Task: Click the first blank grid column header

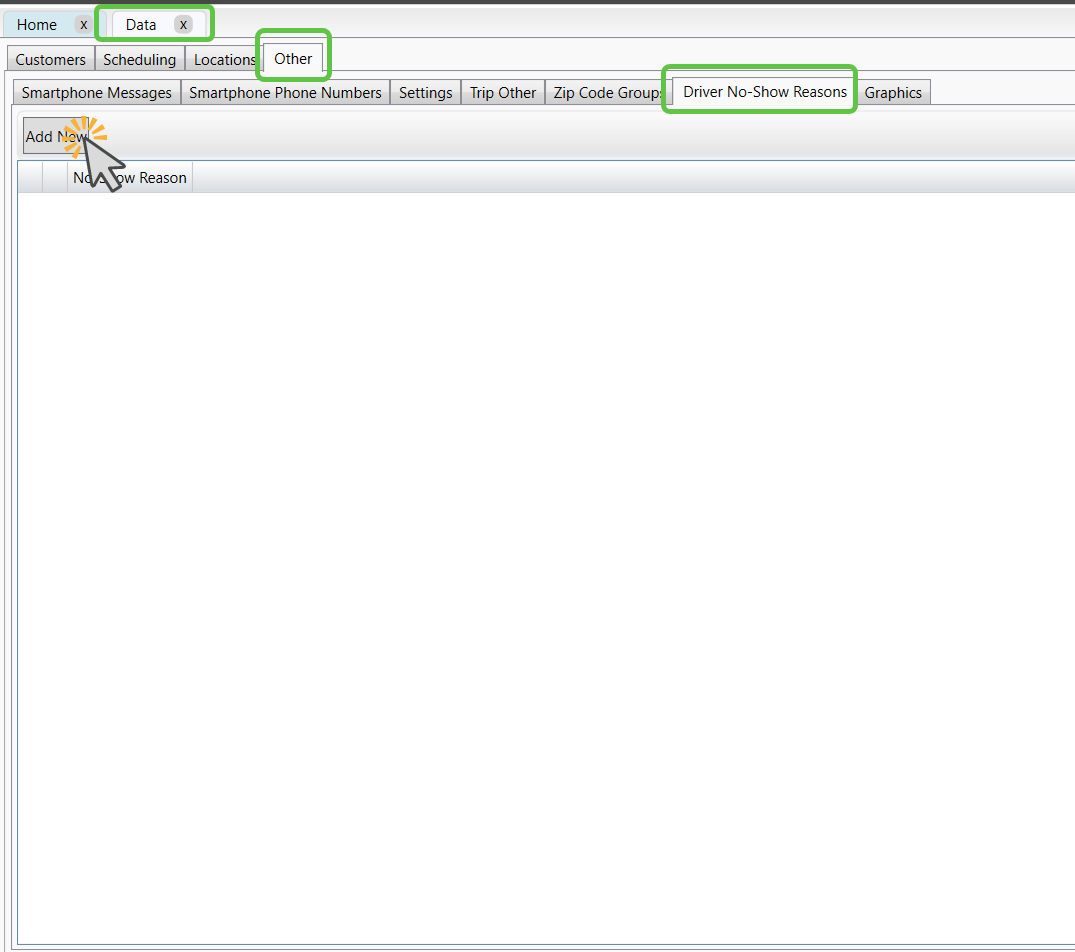Action: click(x=30, y=178)
